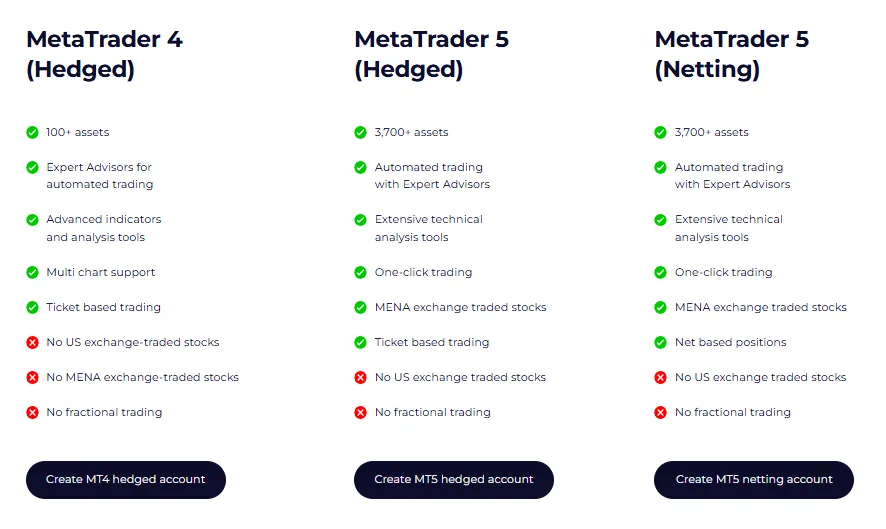Click green check by Expert Advisors for automated trading

coord(33,167)
